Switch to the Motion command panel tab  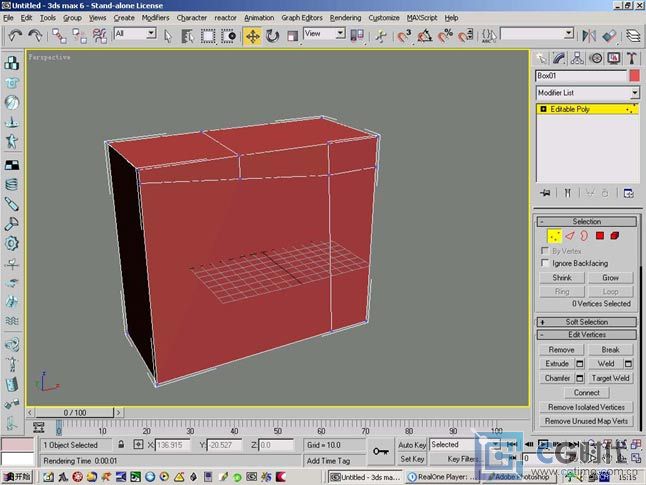(x=596, y=58)
